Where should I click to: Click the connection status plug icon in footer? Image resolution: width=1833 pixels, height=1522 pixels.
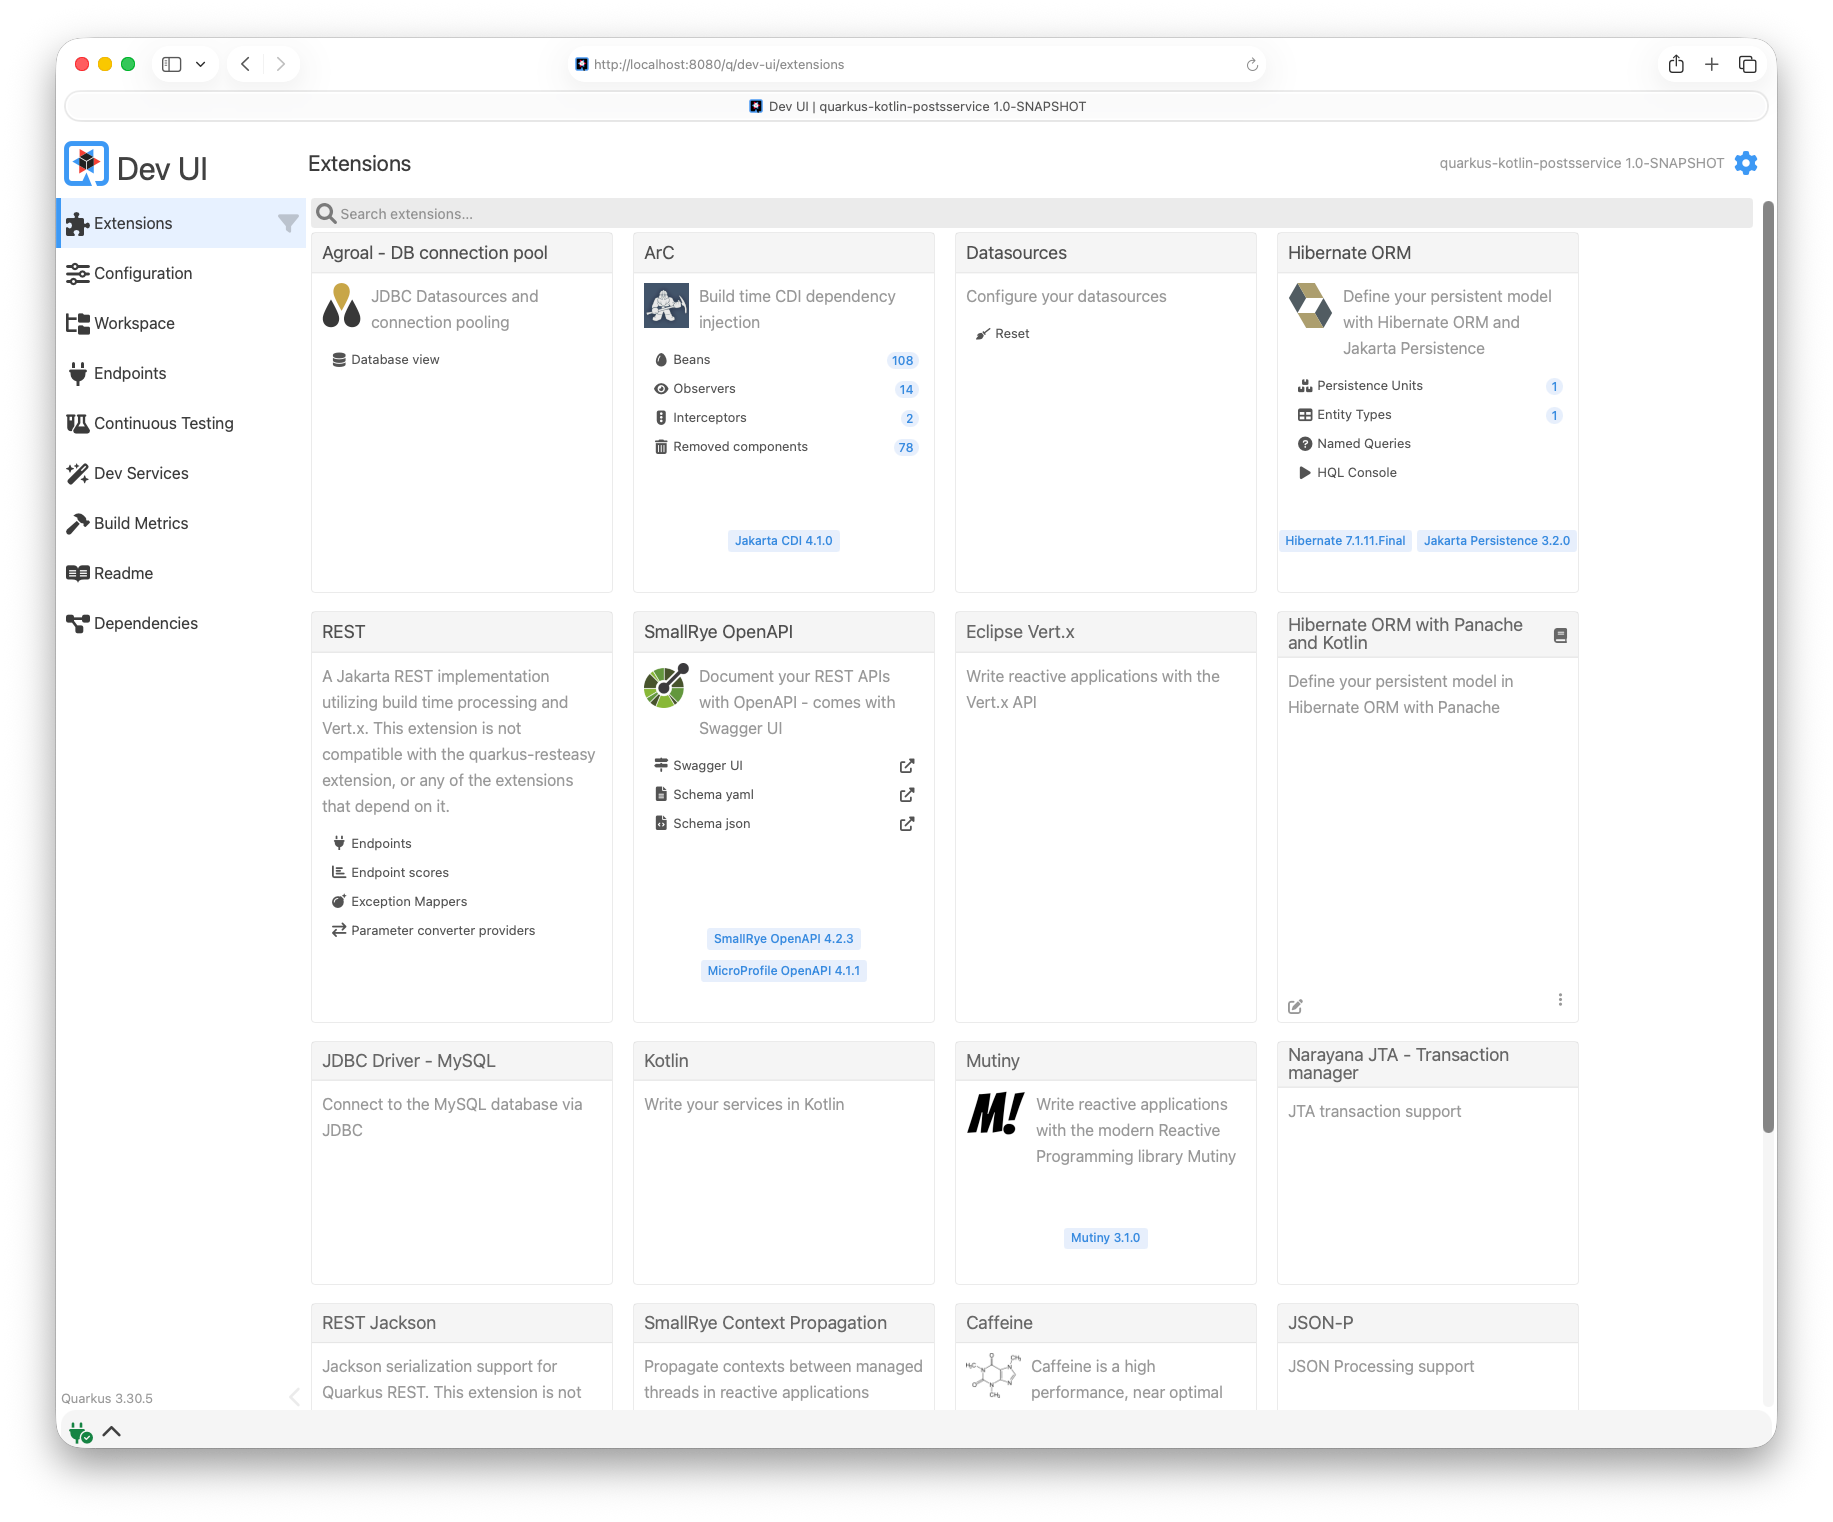80,1433
